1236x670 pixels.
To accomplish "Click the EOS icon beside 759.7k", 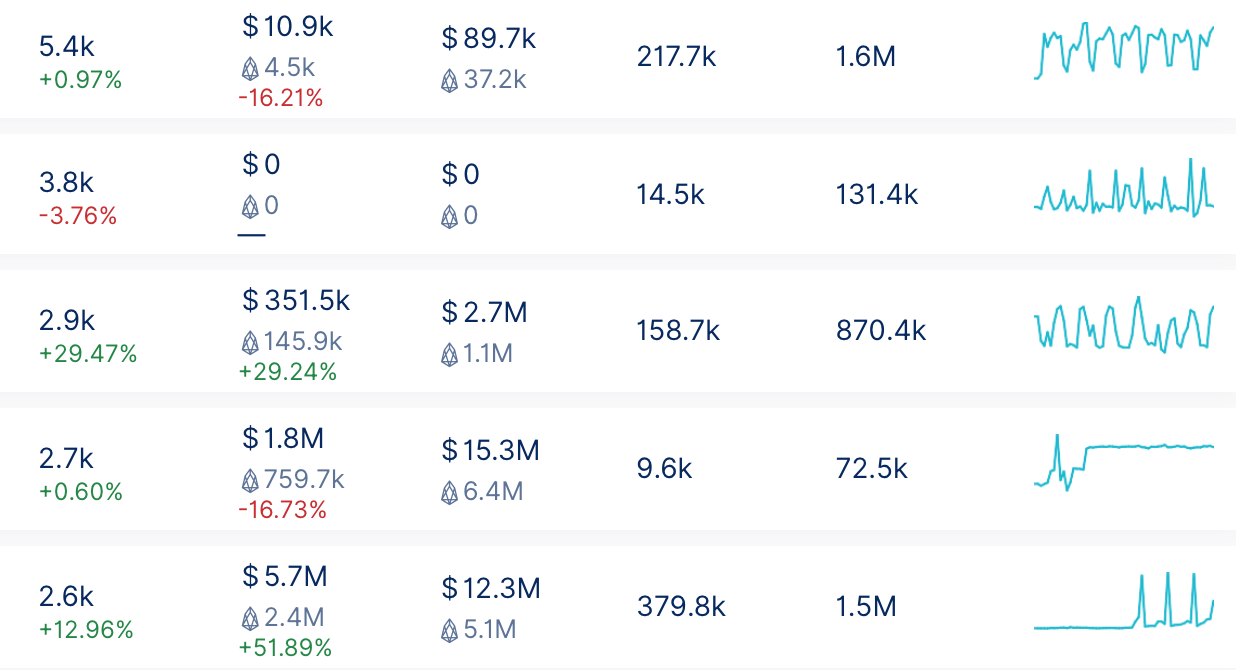I will tap(250, 480).
